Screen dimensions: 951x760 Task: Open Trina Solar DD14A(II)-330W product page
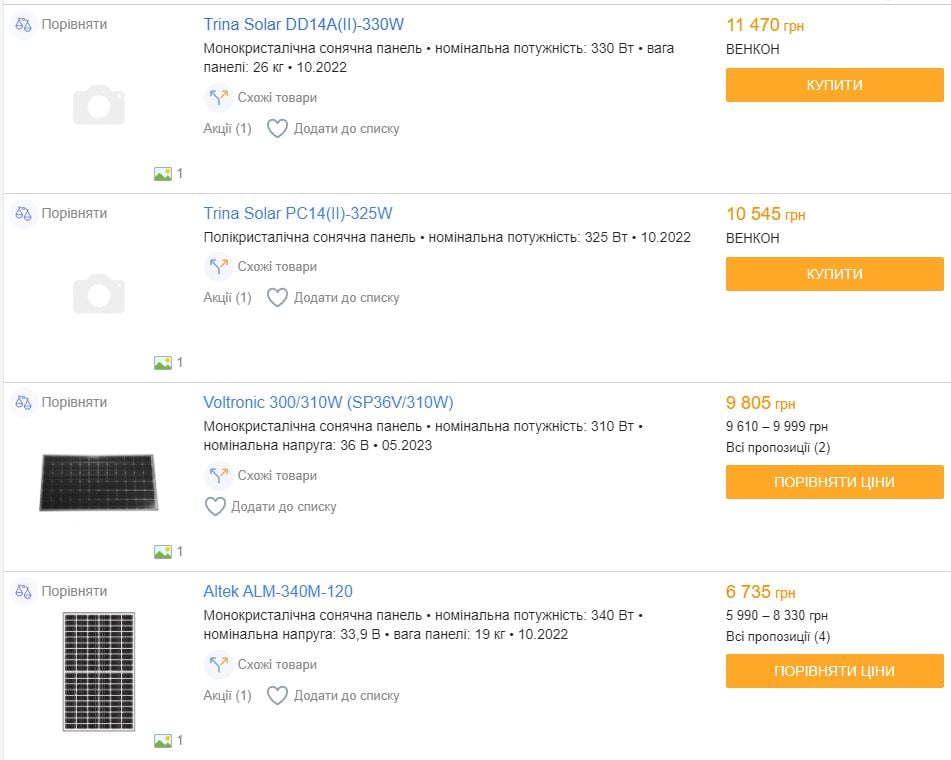(303, 24)
